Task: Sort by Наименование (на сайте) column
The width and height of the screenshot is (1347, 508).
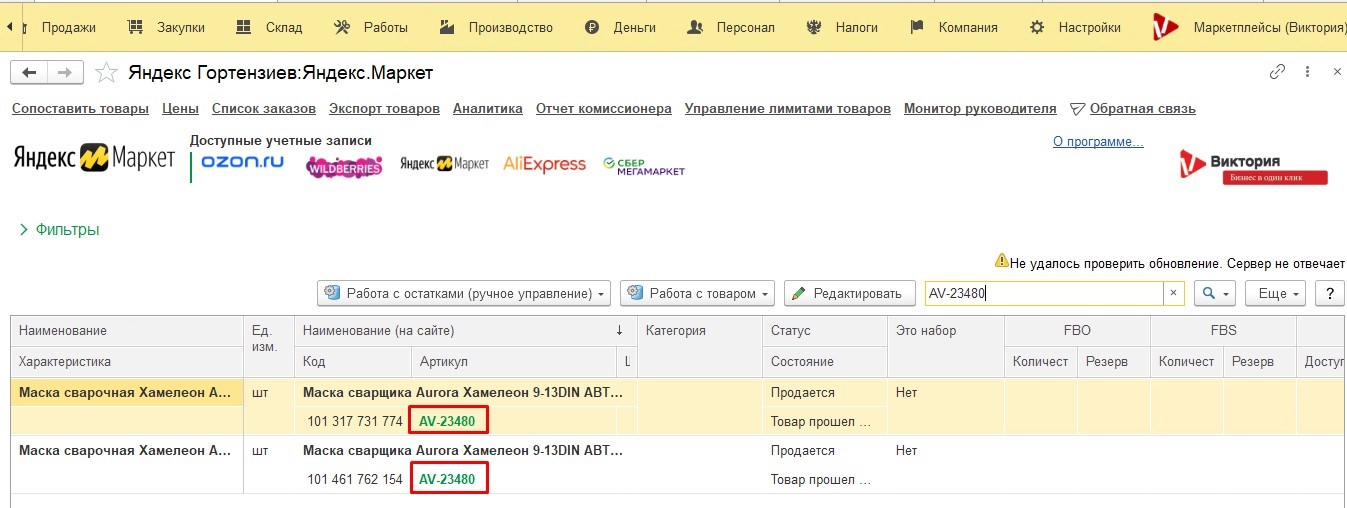Action: (465, 330)
